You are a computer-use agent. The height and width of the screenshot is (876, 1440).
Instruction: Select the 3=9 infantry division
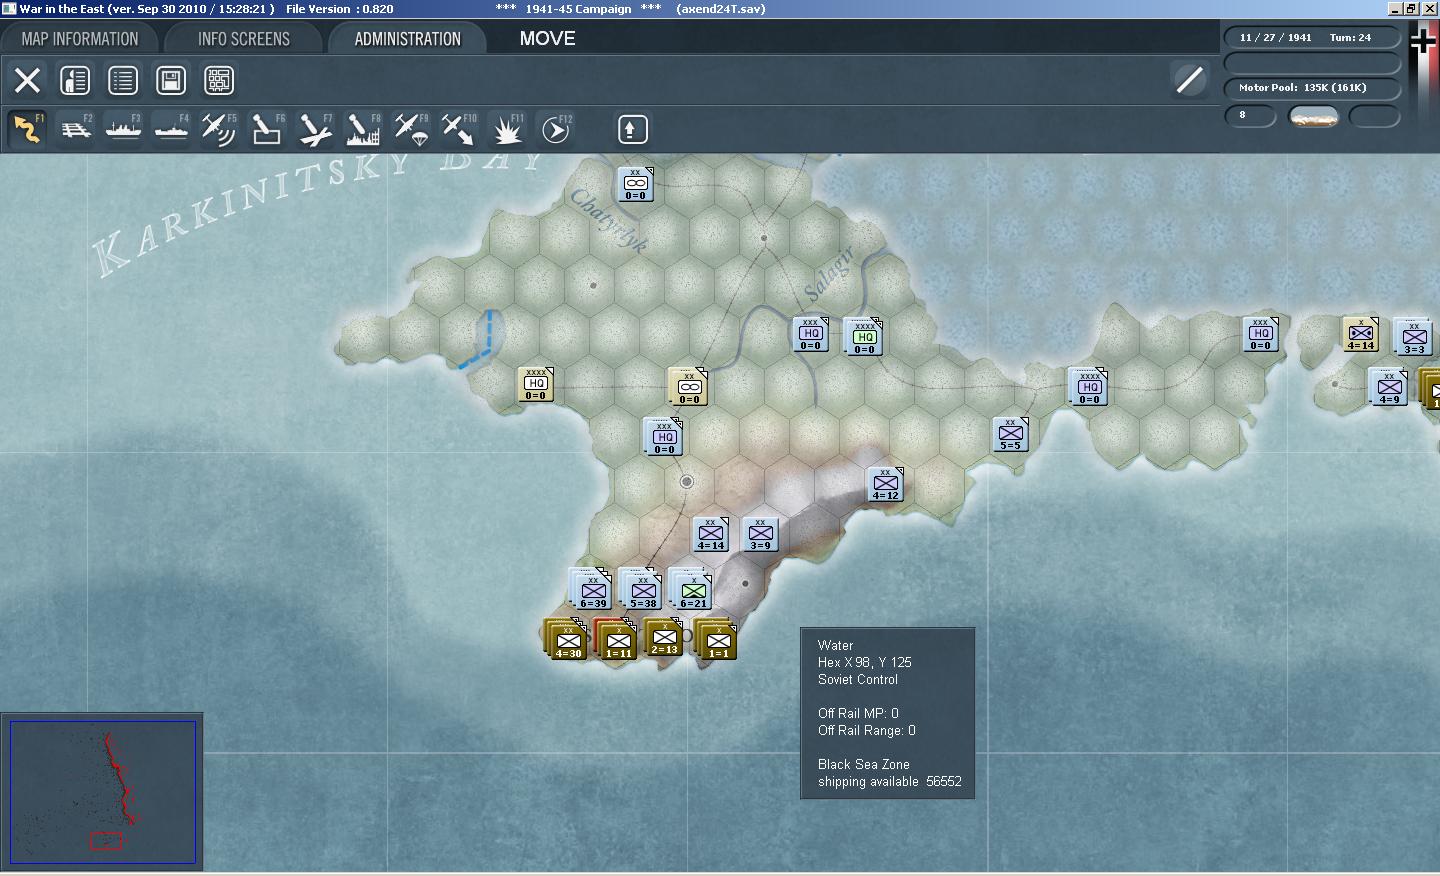[x=761, y=535]
